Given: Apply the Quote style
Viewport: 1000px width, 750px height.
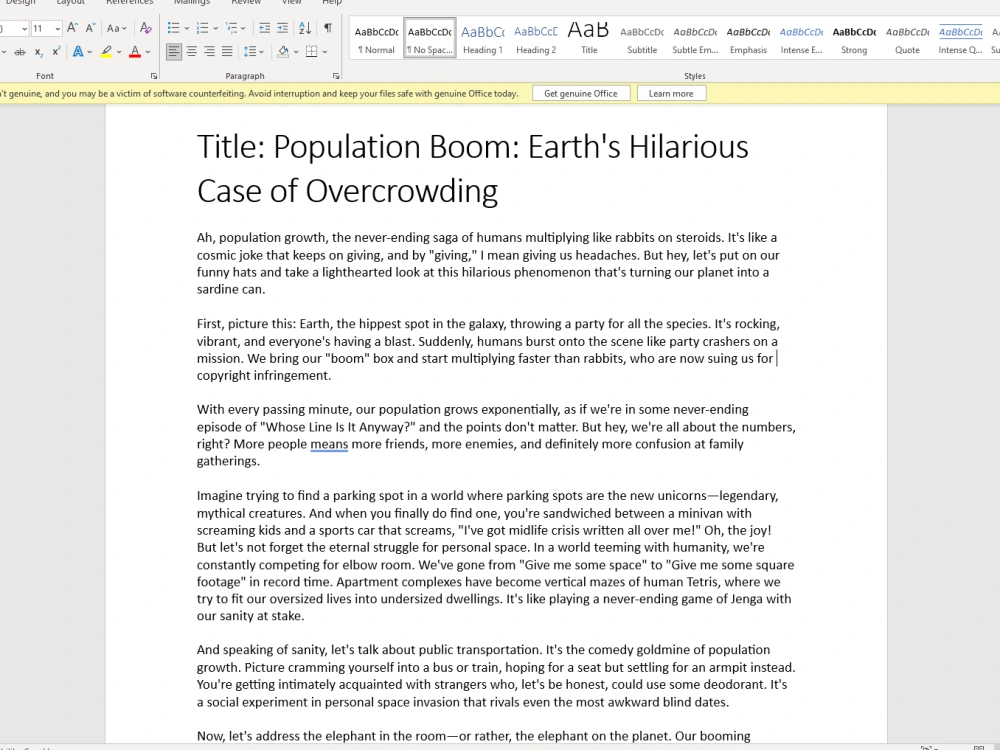Looking at the screenshot, I should (x=907, y=38).
